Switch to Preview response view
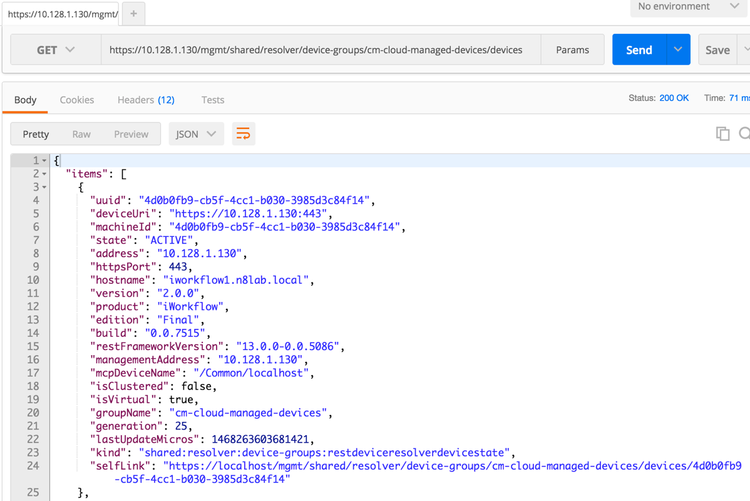Screen dimensions: 750x501 [131, 134]
